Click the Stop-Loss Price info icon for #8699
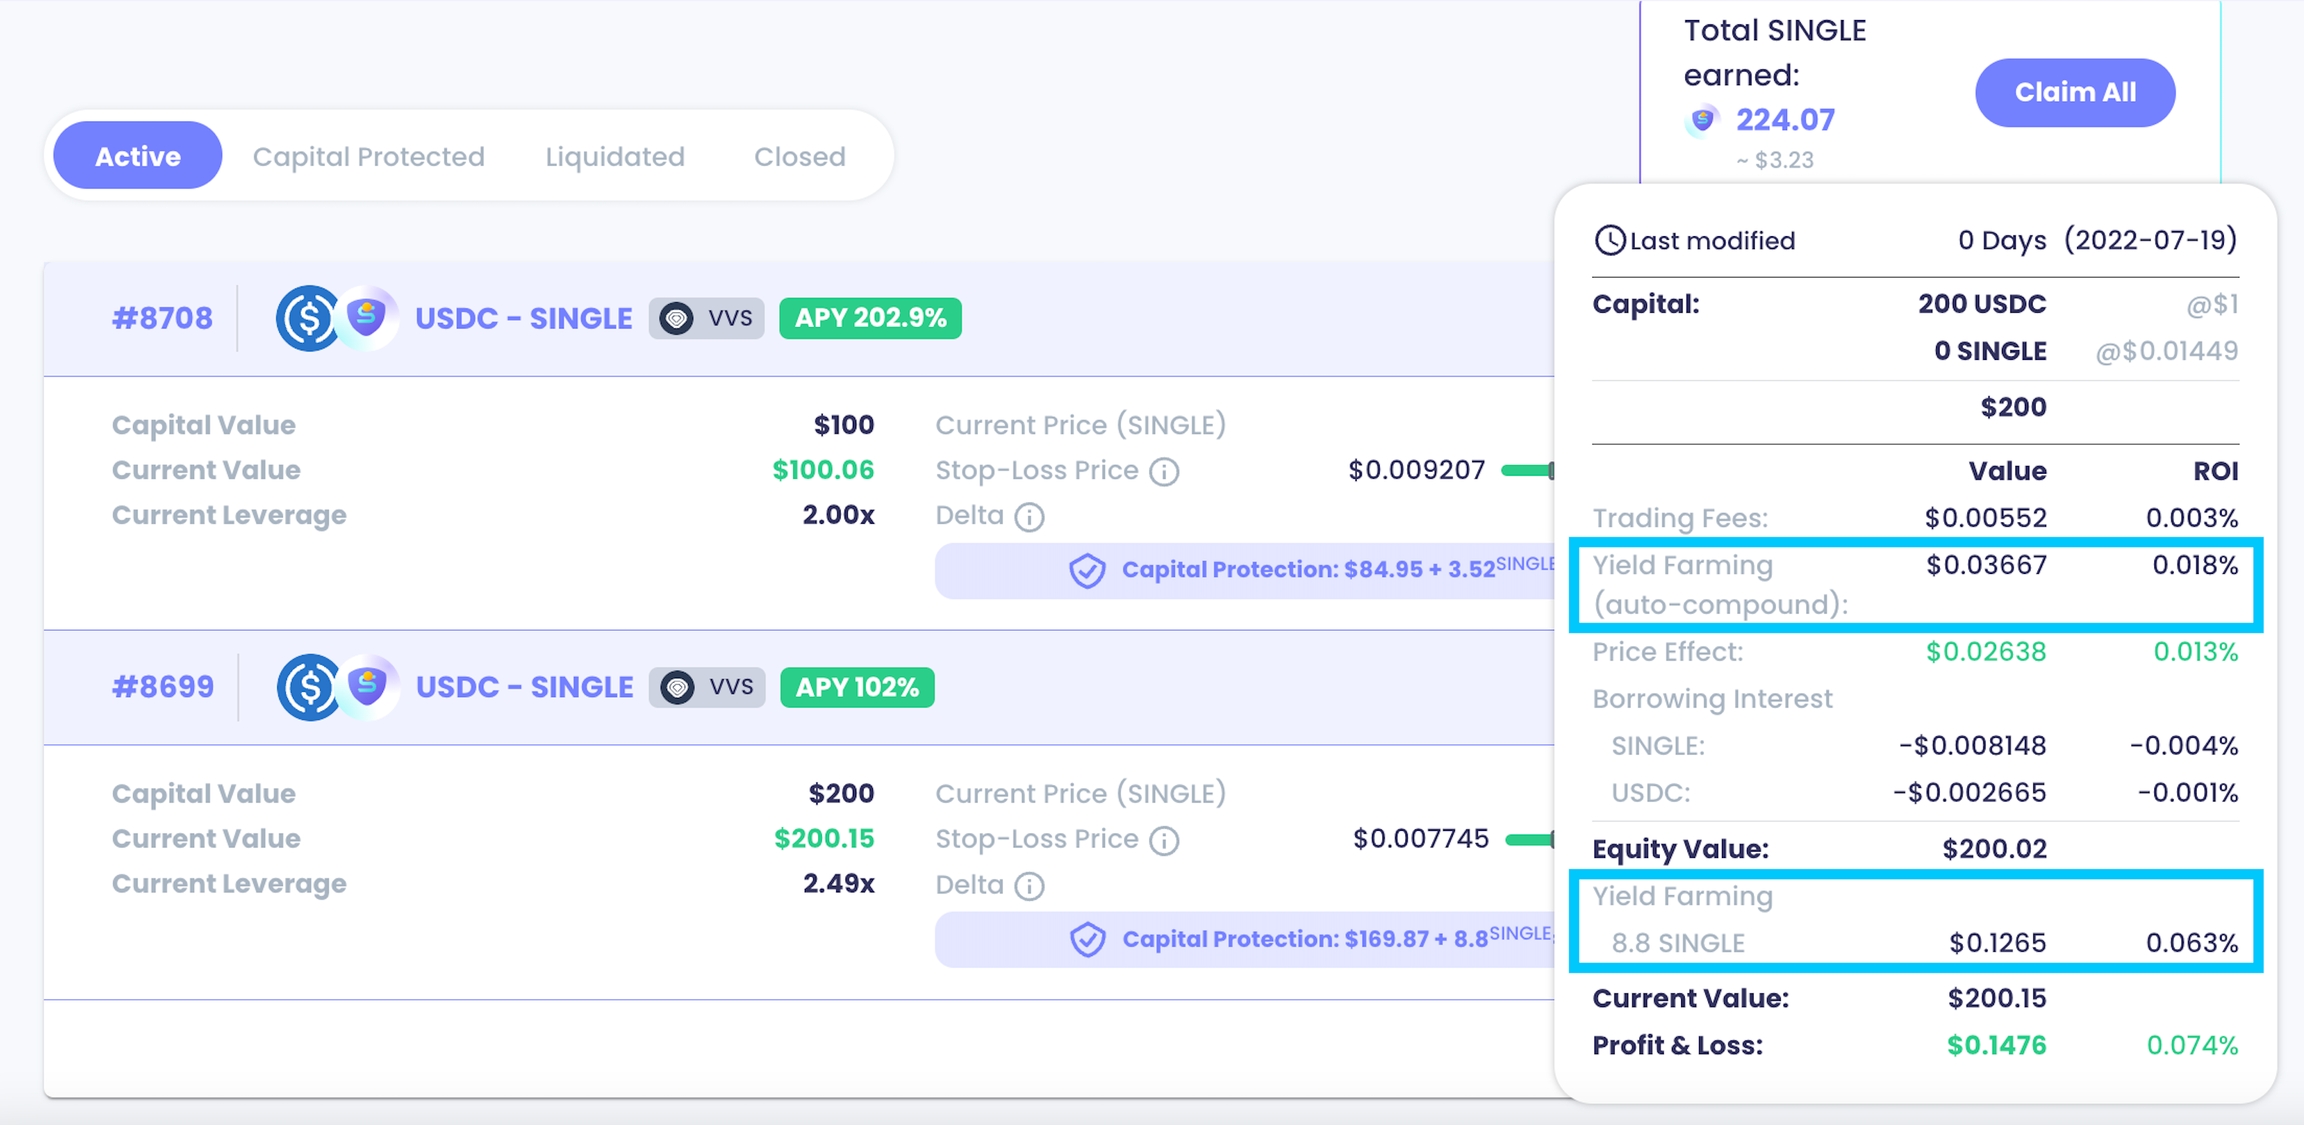The image size is (2304, 1125). point(1164,840)
